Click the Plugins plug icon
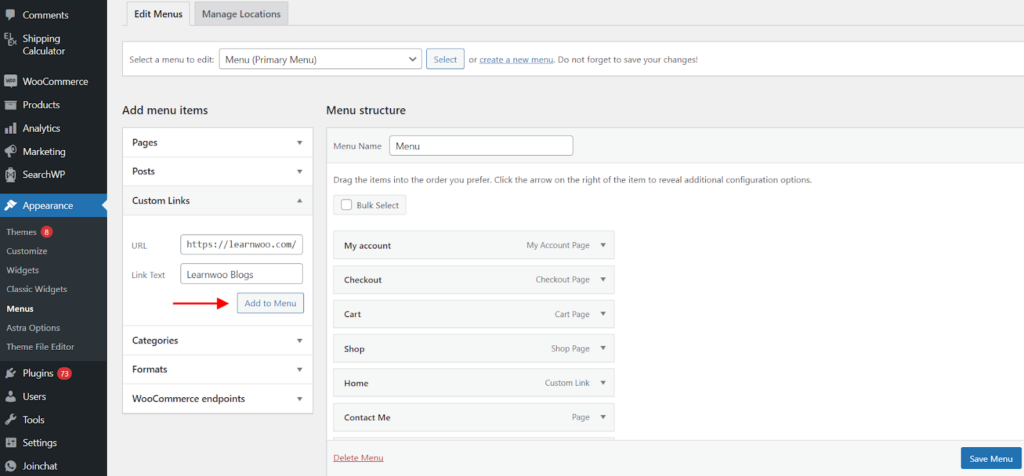 [10, 373]
